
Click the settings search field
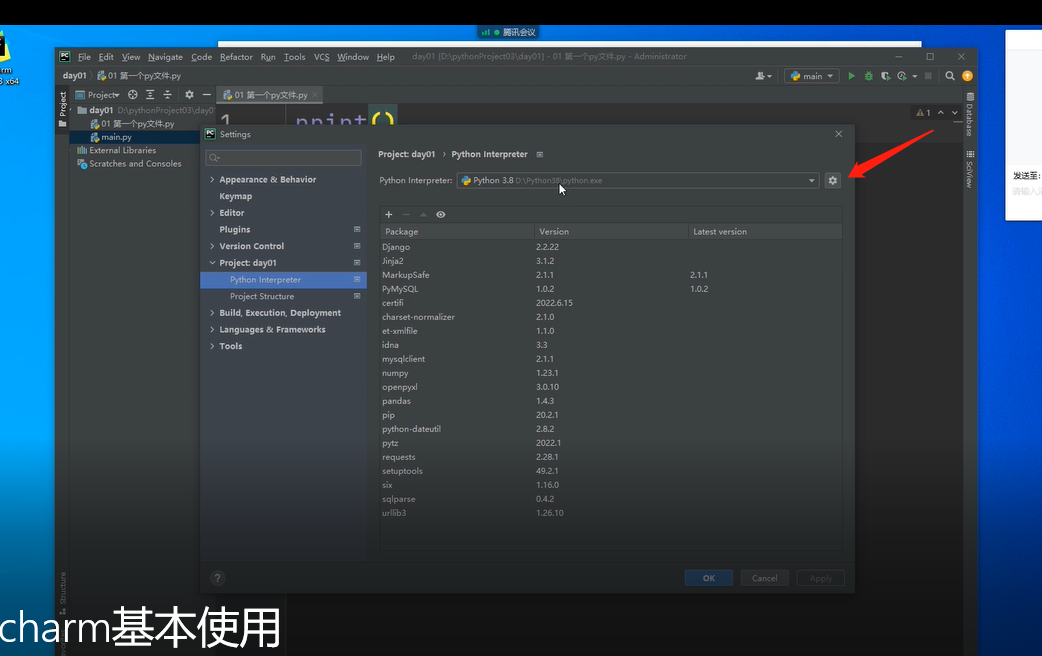[x=284, y=158]
